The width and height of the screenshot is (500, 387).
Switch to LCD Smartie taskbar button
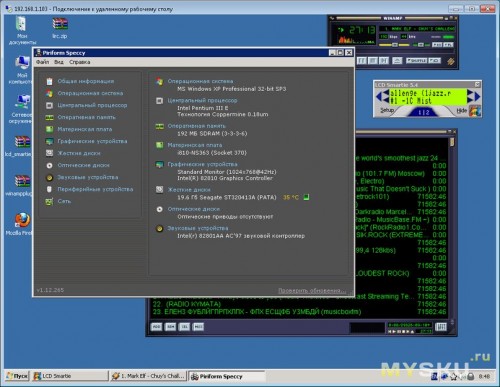click(70, 376)
